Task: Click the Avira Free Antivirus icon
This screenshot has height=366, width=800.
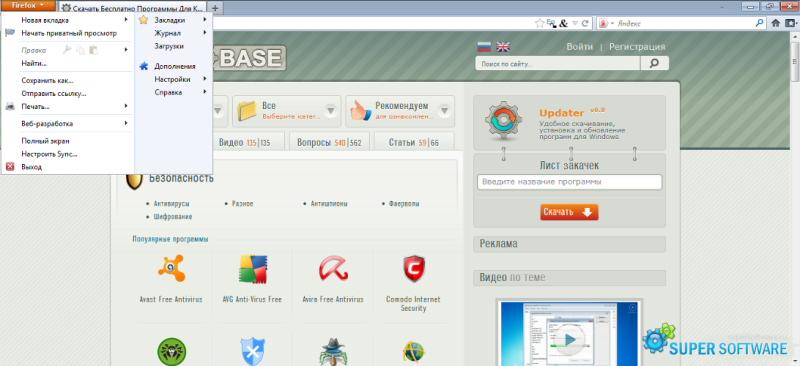Action: coord(333,269)
